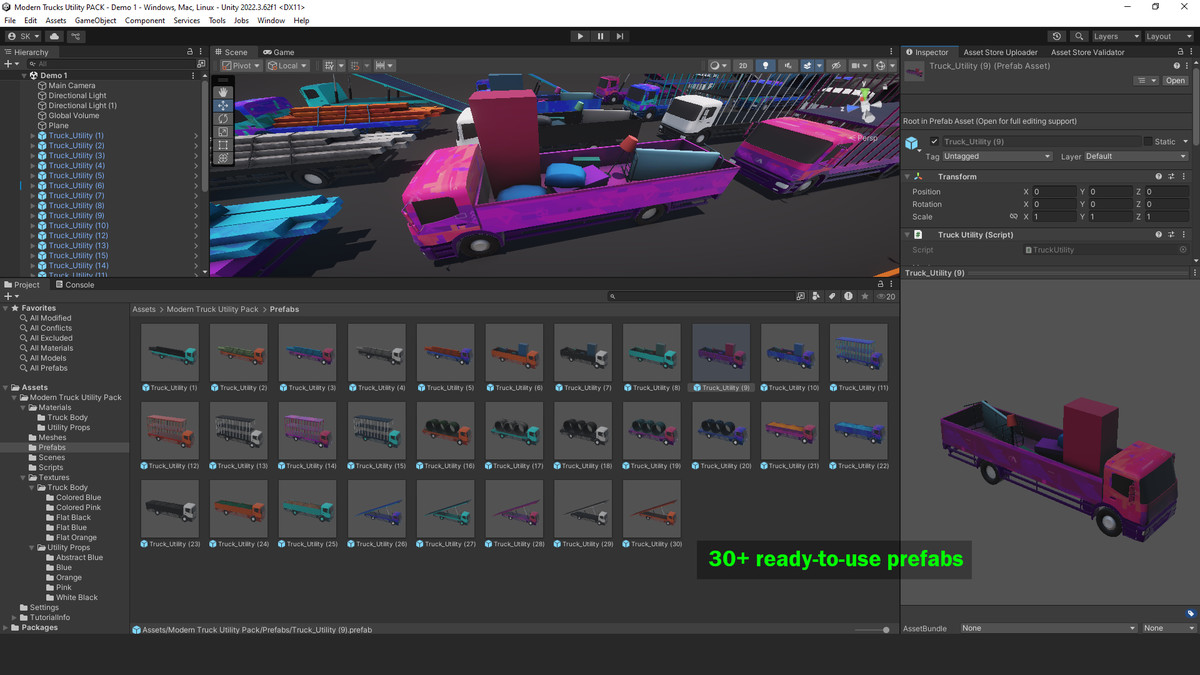Click the Step forward button
The height and width of the screenshot is (675, 1200).
tap(620, 36)
